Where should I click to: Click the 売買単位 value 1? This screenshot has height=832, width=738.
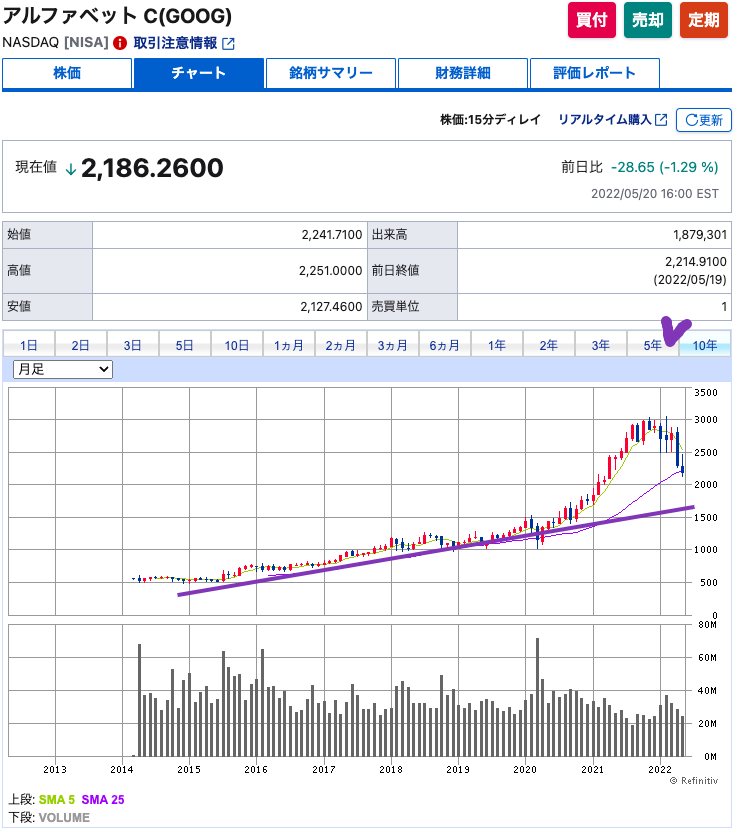pyautogui.click(x=724, y=307)
